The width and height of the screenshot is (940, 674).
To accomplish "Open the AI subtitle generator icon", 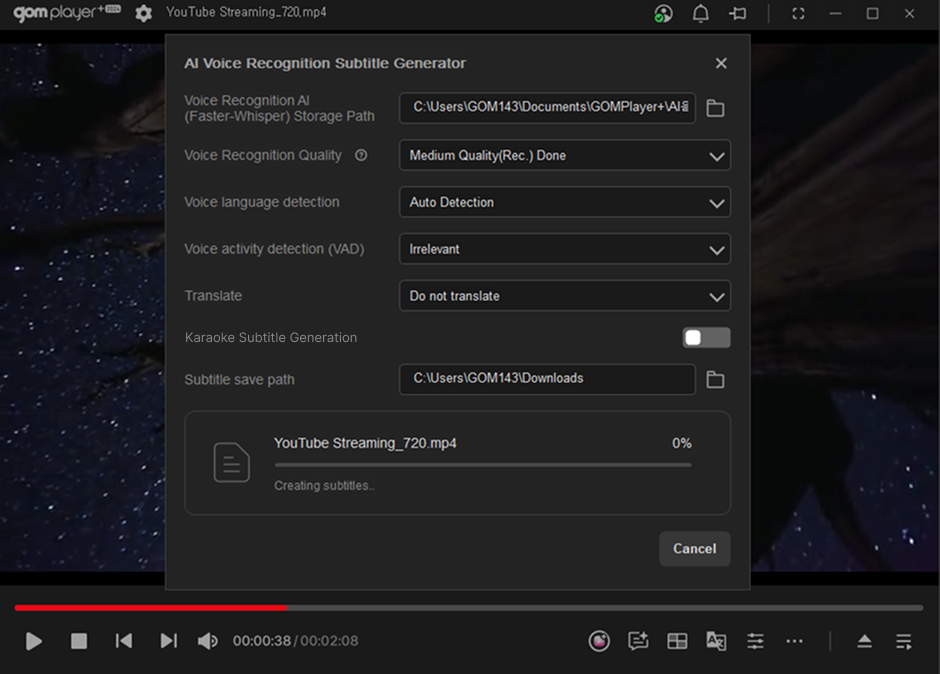I will (638, 641).
